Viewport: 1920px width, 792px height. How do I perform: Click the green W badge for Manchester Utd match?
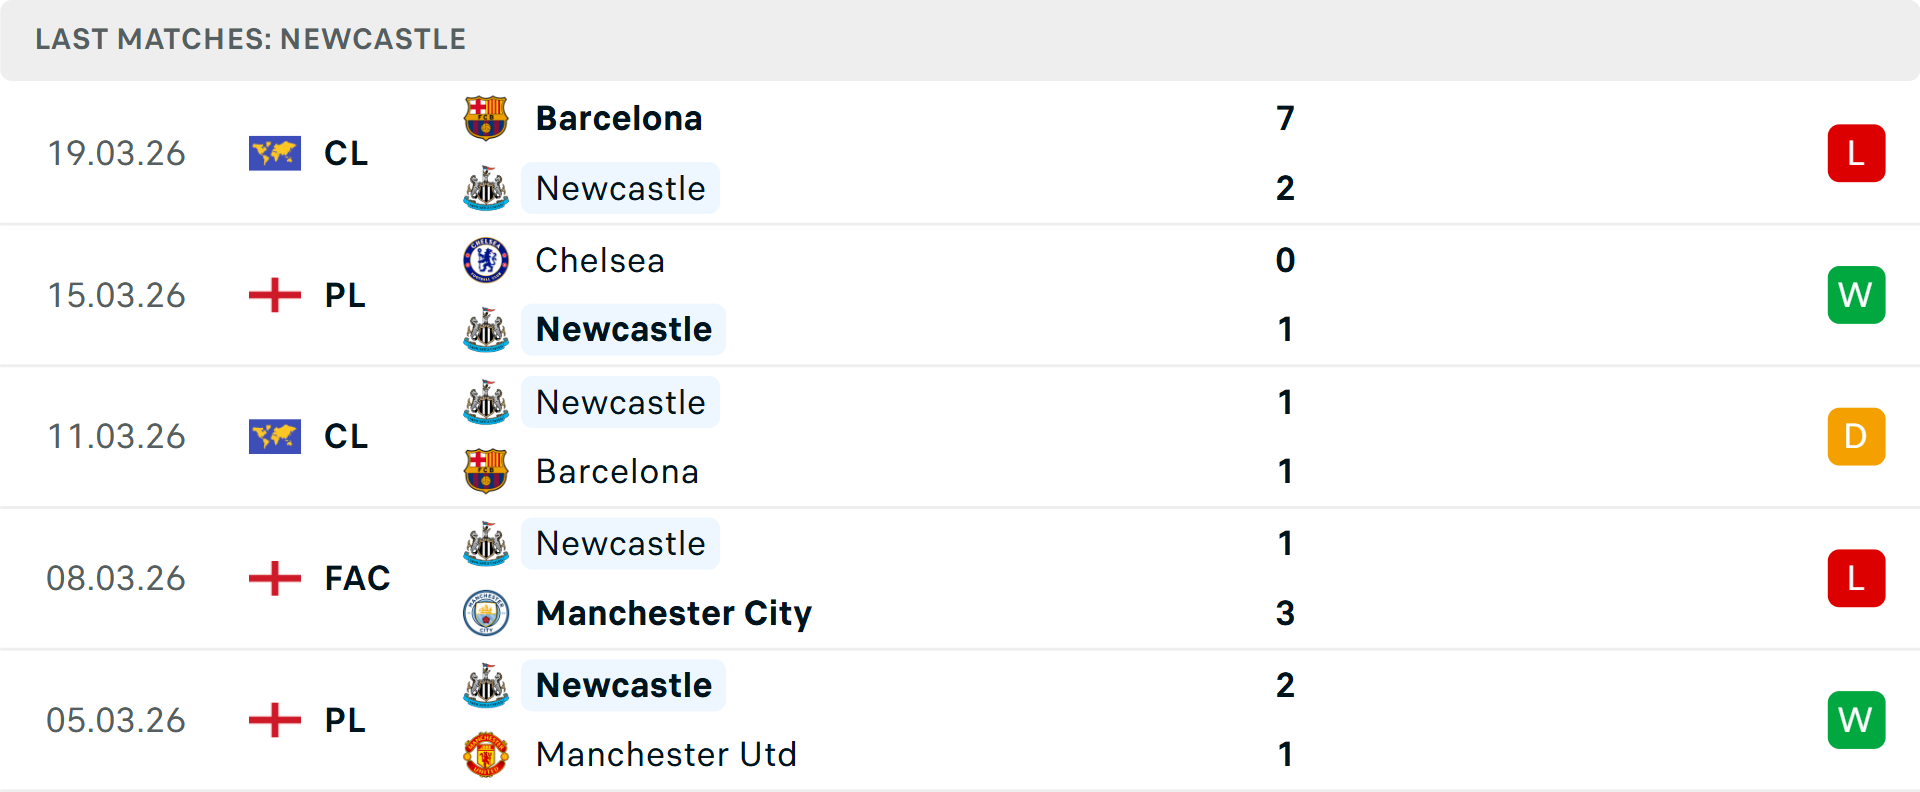tap(1856, 720)
